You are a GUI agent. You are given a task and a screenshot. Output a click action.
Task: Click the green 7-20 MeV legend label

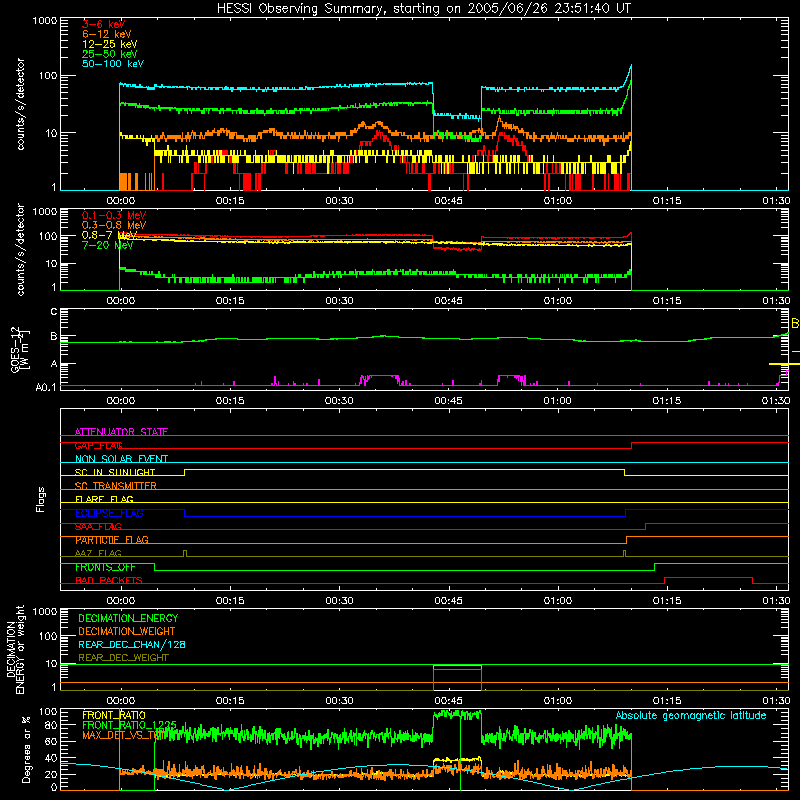click(107, 245)
